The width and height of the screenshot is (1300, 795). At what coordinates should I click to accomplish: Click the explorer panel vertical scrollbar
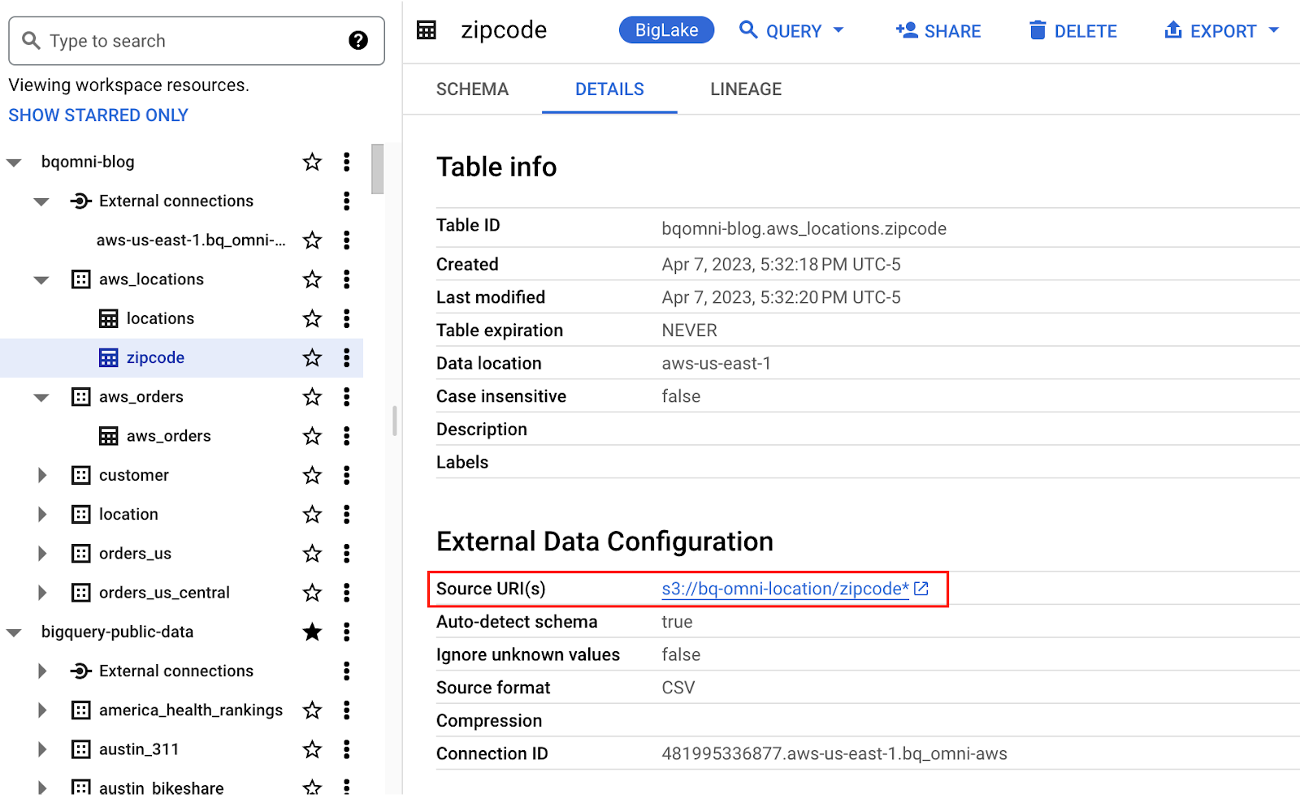(x=378, y=168)
